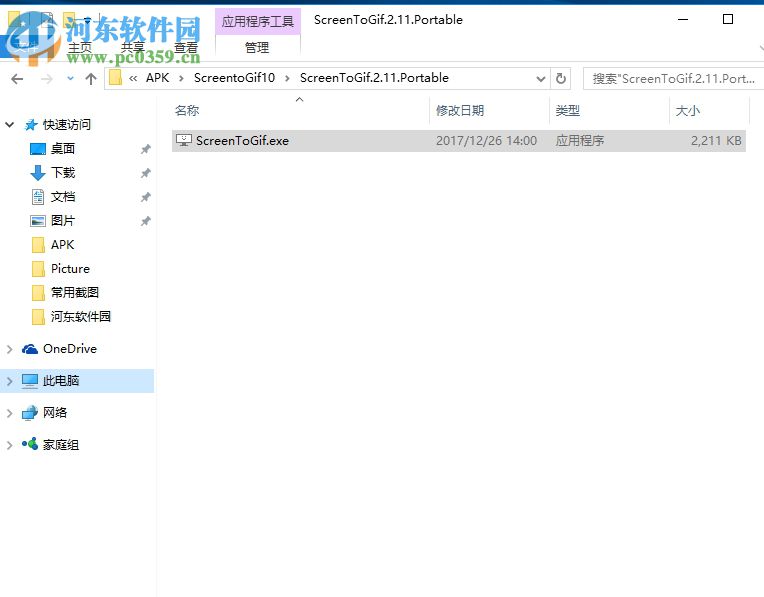The width and height of the screenshot is (764, 597).
Task: Maximize the Explorer window
Action: (727, 19)
